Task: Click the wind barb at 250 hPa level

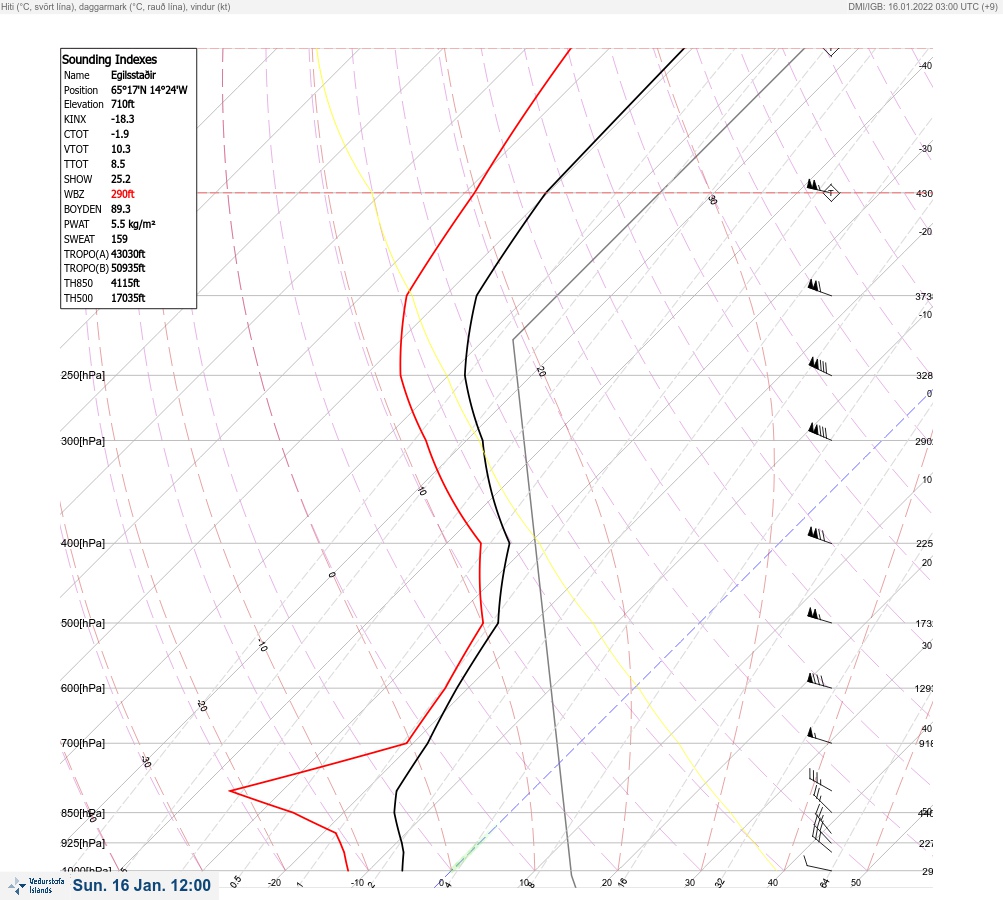Action: (x=819, y=367)
